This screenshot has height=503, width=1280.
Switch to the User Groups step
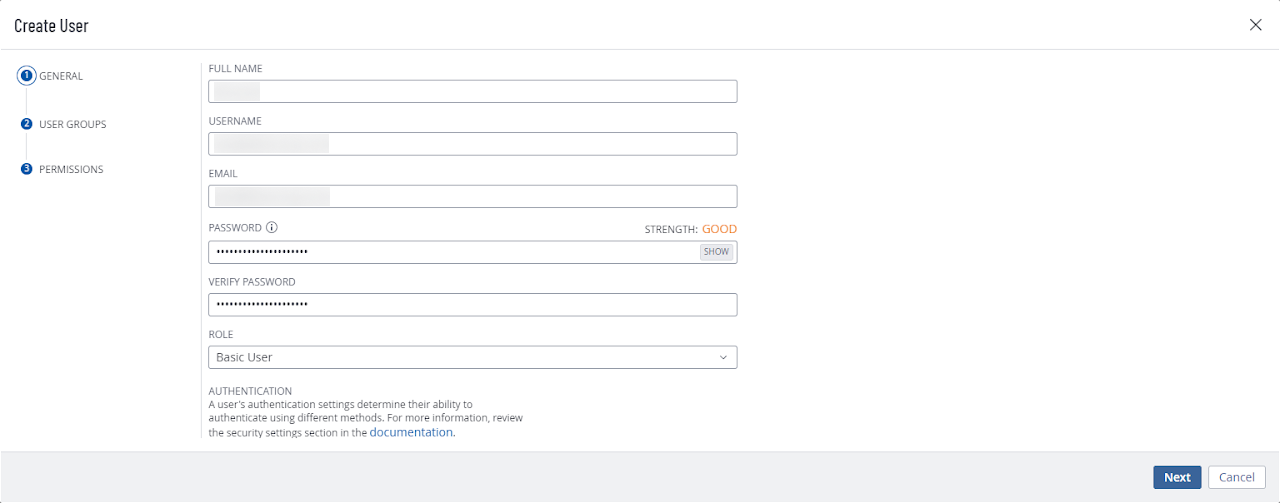[73, 124]
